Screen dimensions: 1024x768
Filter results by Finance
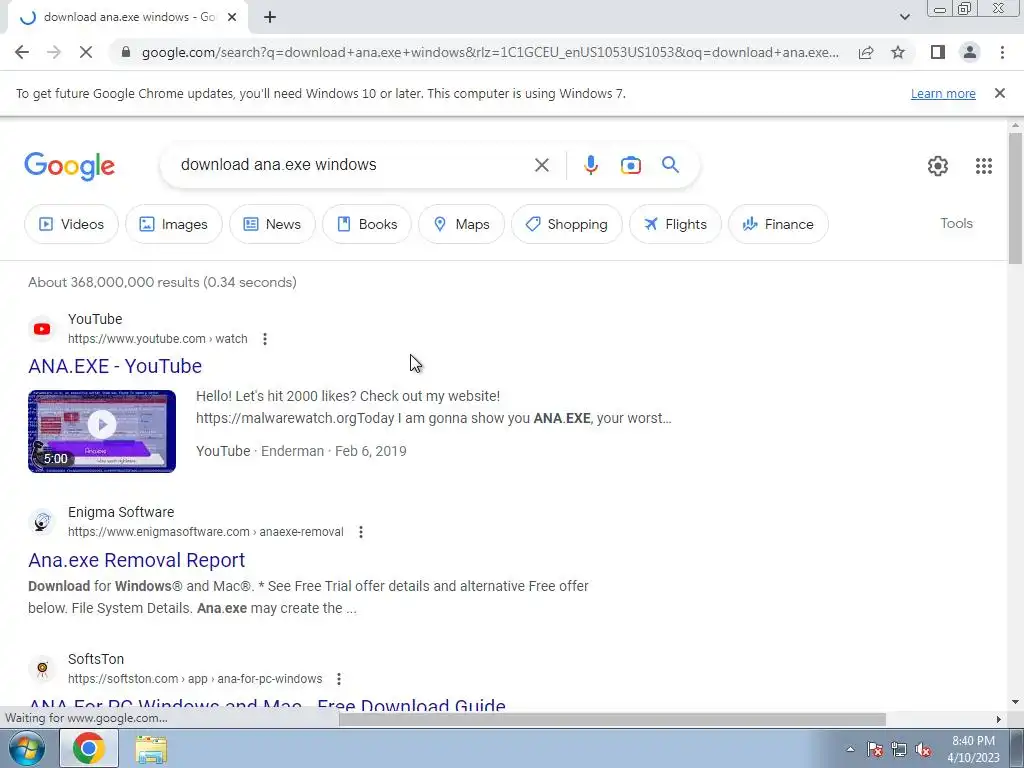(x=778, y=224)
